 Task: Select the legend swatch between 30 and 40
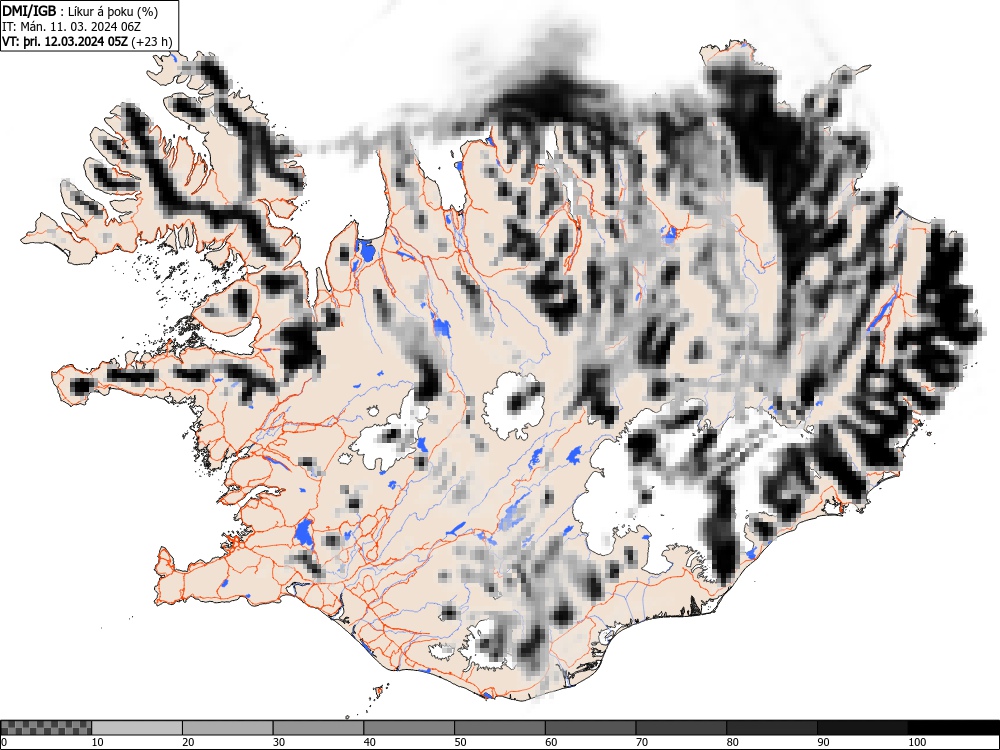click(318, 728)
